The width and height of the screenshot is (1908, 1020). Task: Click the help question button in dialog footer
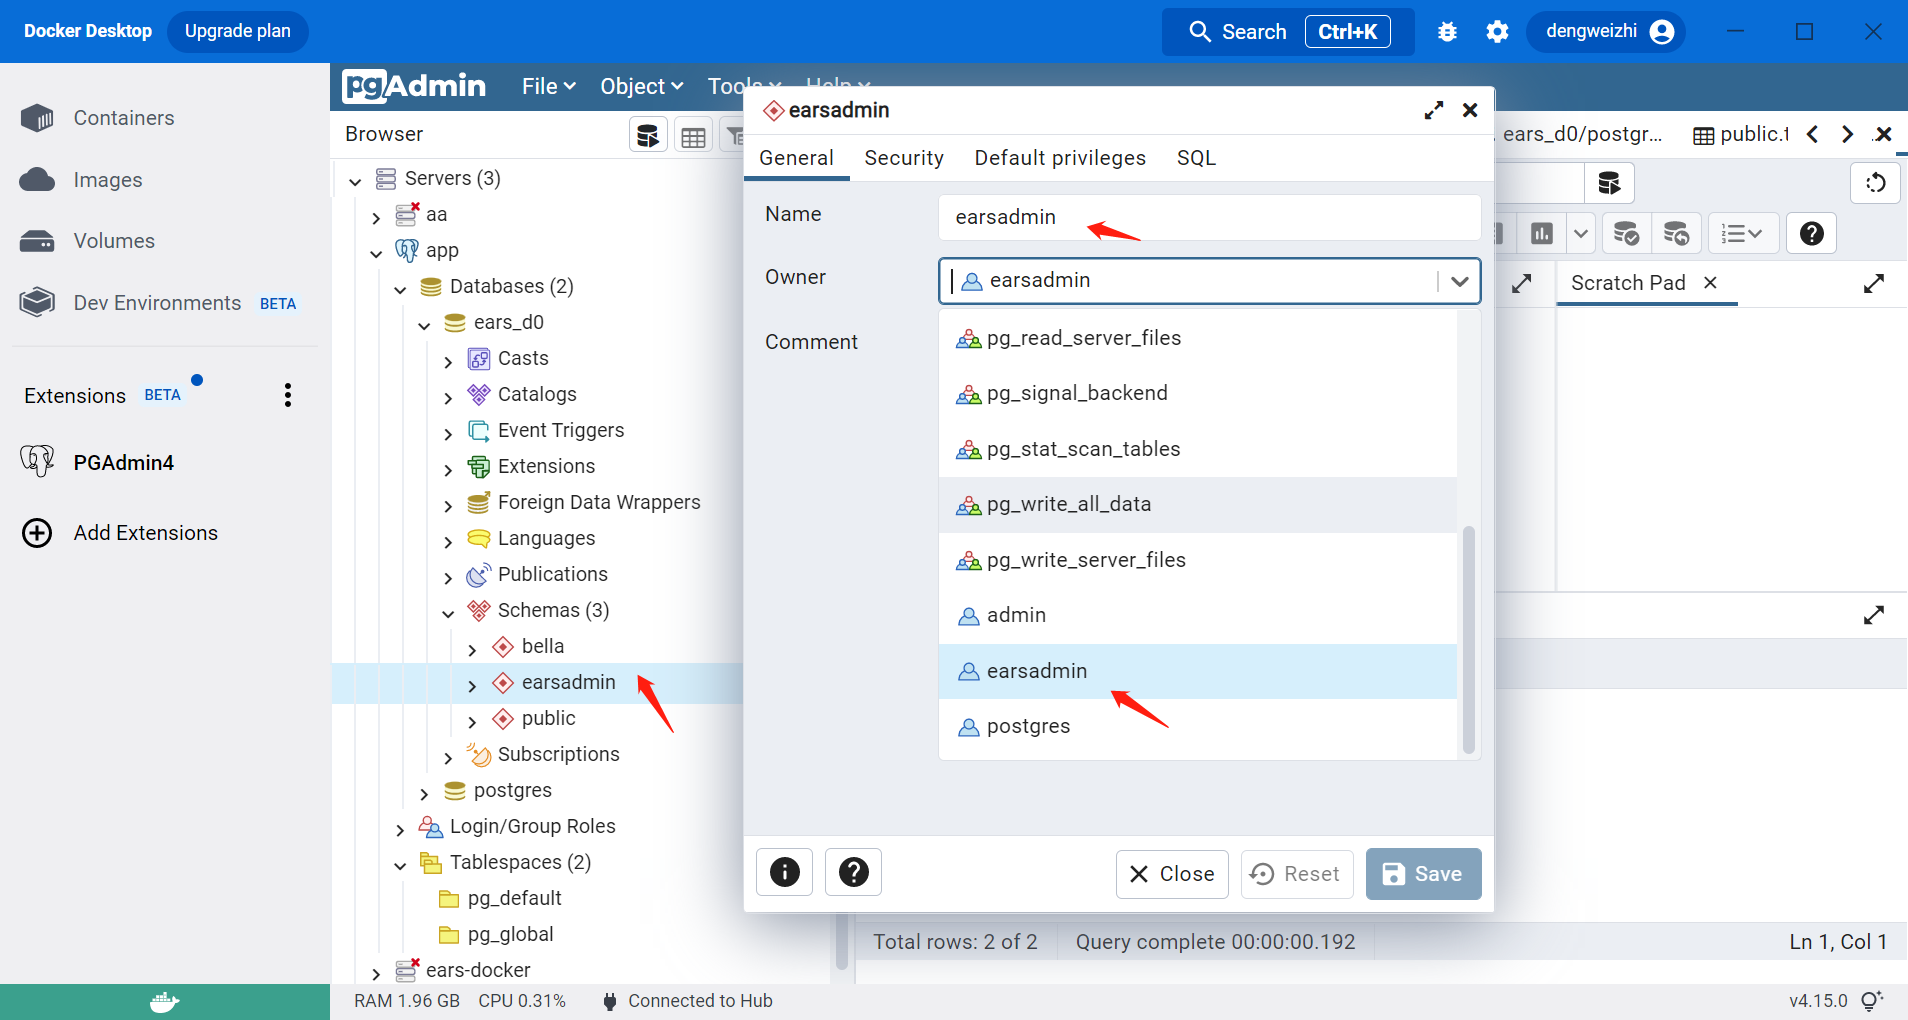coord(853,873)
